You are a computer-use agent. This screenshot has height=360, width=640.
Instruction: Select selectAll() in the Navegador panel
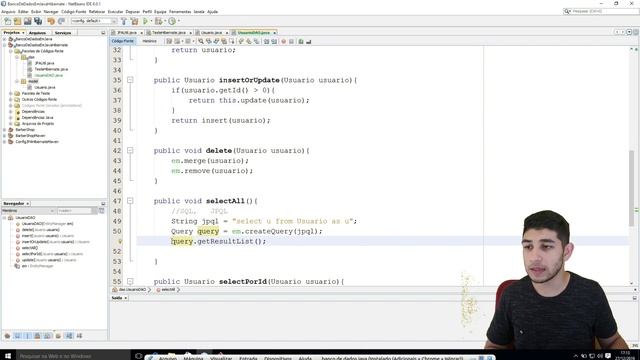coord(29,248)
